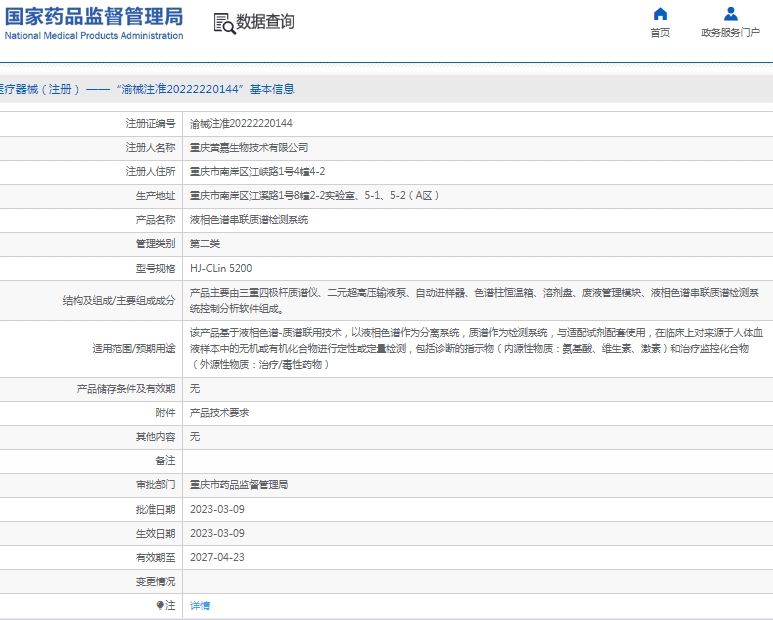Image resolution: width=773 pixels, height=620 pixels.
Task: Click 无 in 产品储存条件及有效期 row
Action: 195,389
